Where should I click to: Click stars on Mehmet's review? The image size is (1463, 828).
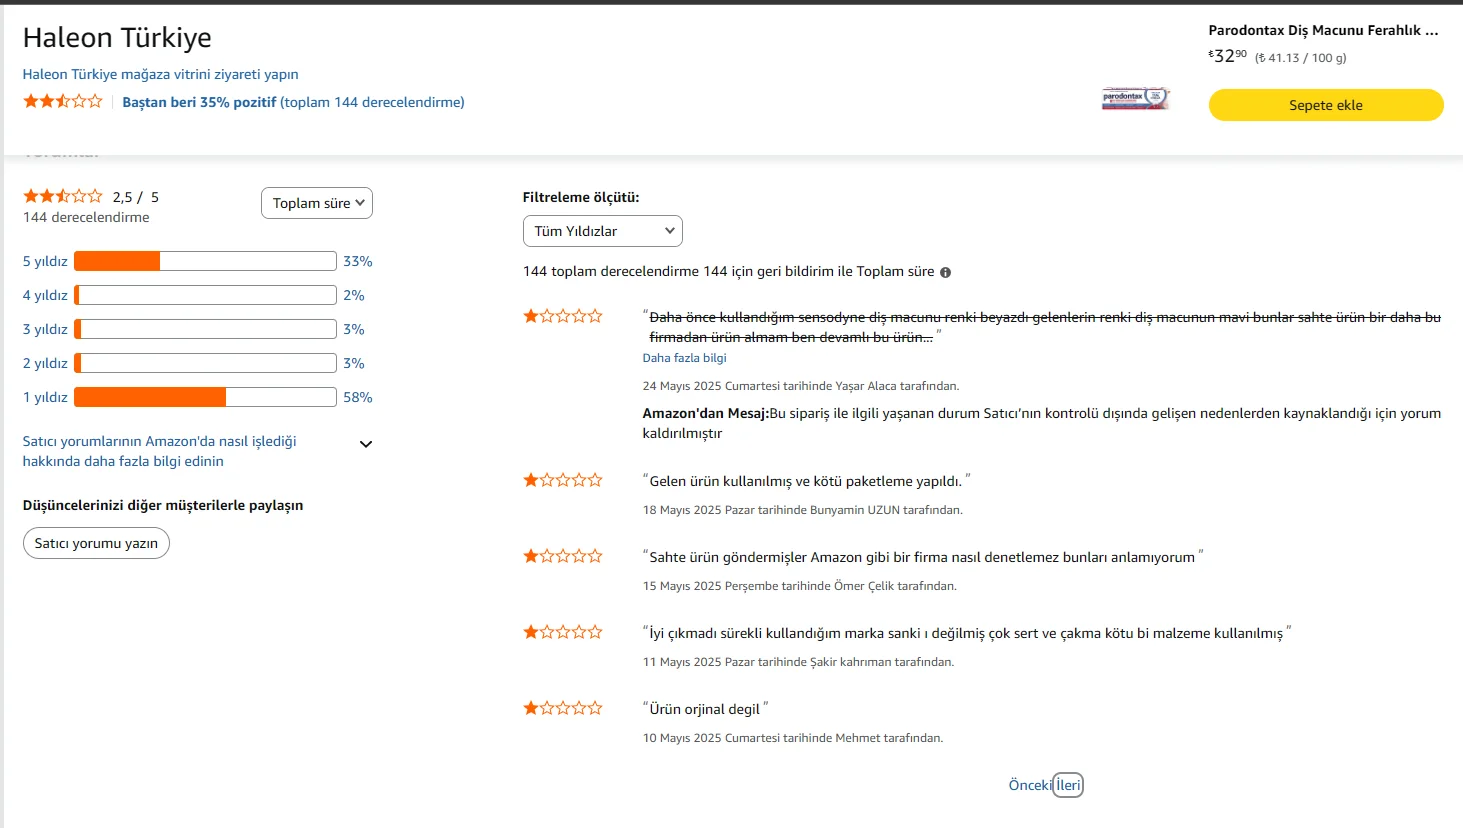click(x=563, y=708)
